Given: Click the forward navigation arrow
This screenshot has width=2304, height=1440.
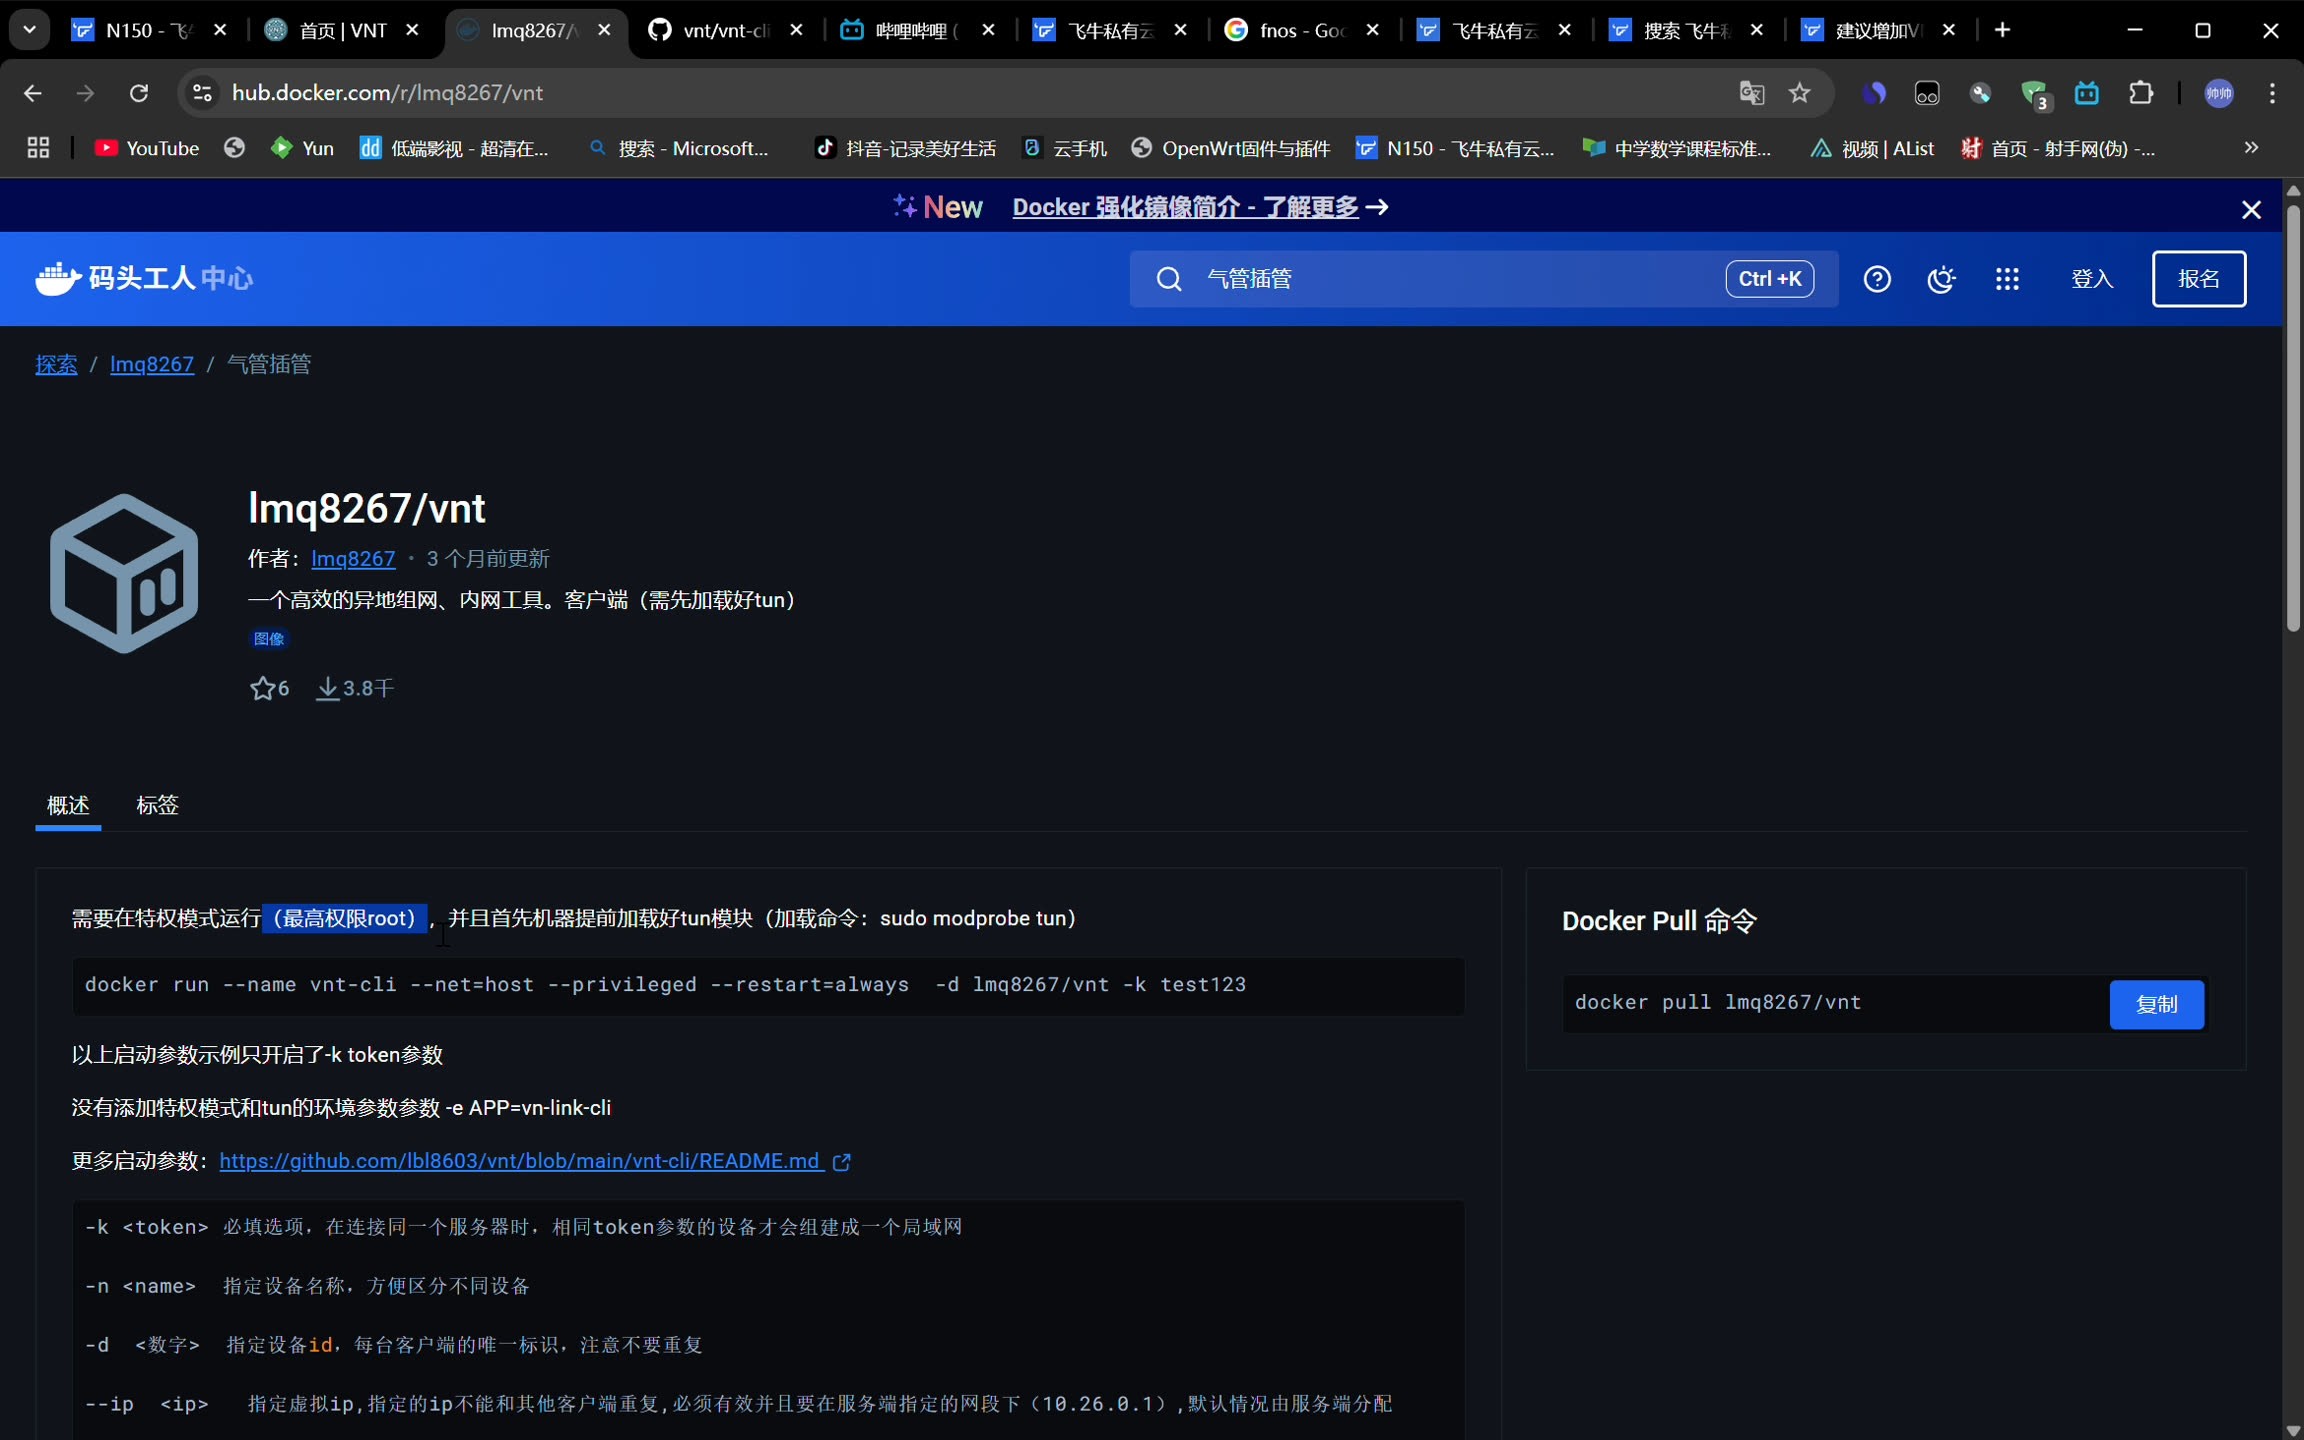Looking at the screenshot, I should pos(85,93).
